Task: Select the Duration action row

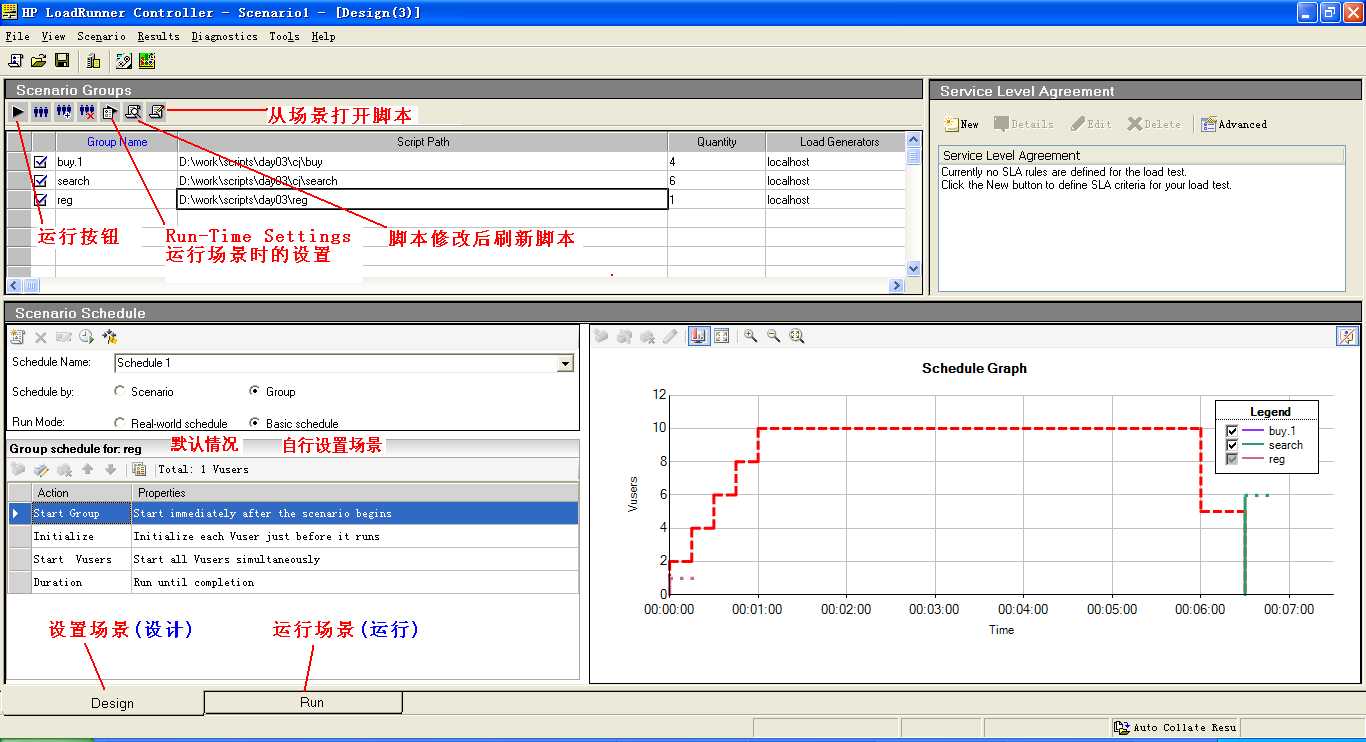Action: (293, 582)
